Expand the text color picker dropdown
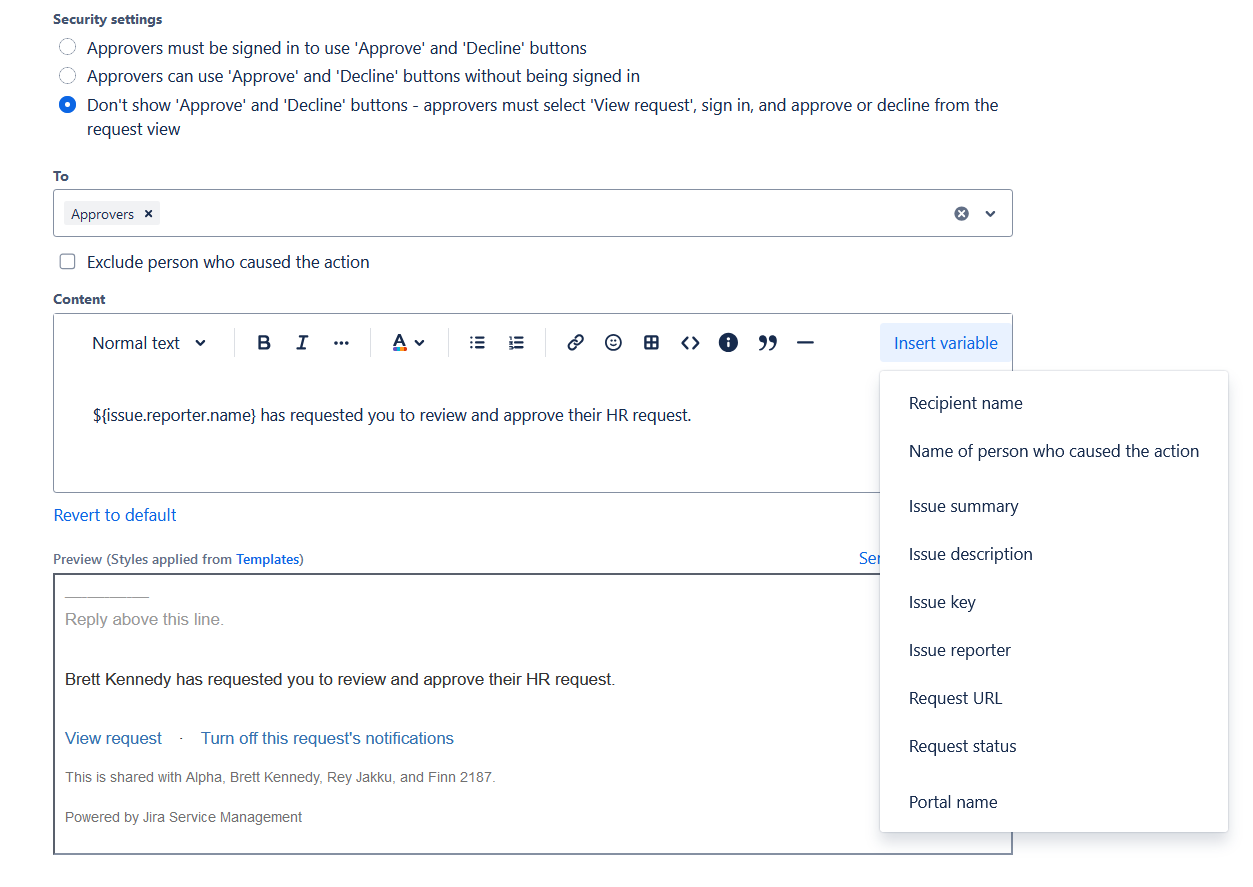The height and width of the screenshot is (887, 1253). coord(408,343)
